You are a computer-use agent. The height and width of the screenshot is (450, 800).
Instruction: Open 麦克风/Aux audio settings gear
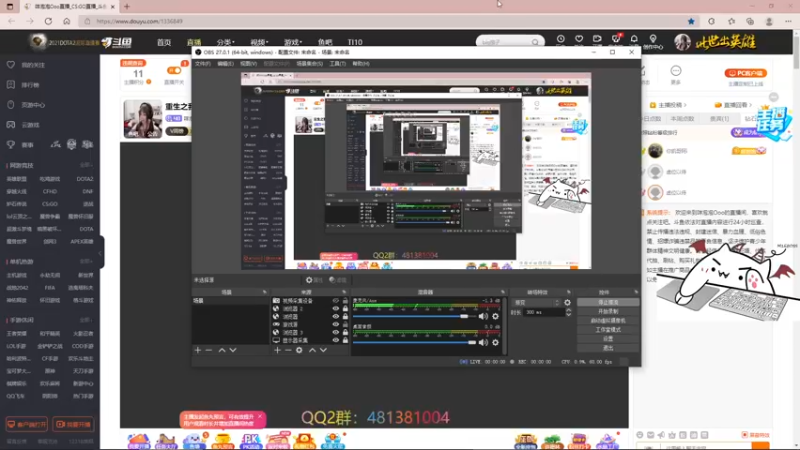point(495,316)
